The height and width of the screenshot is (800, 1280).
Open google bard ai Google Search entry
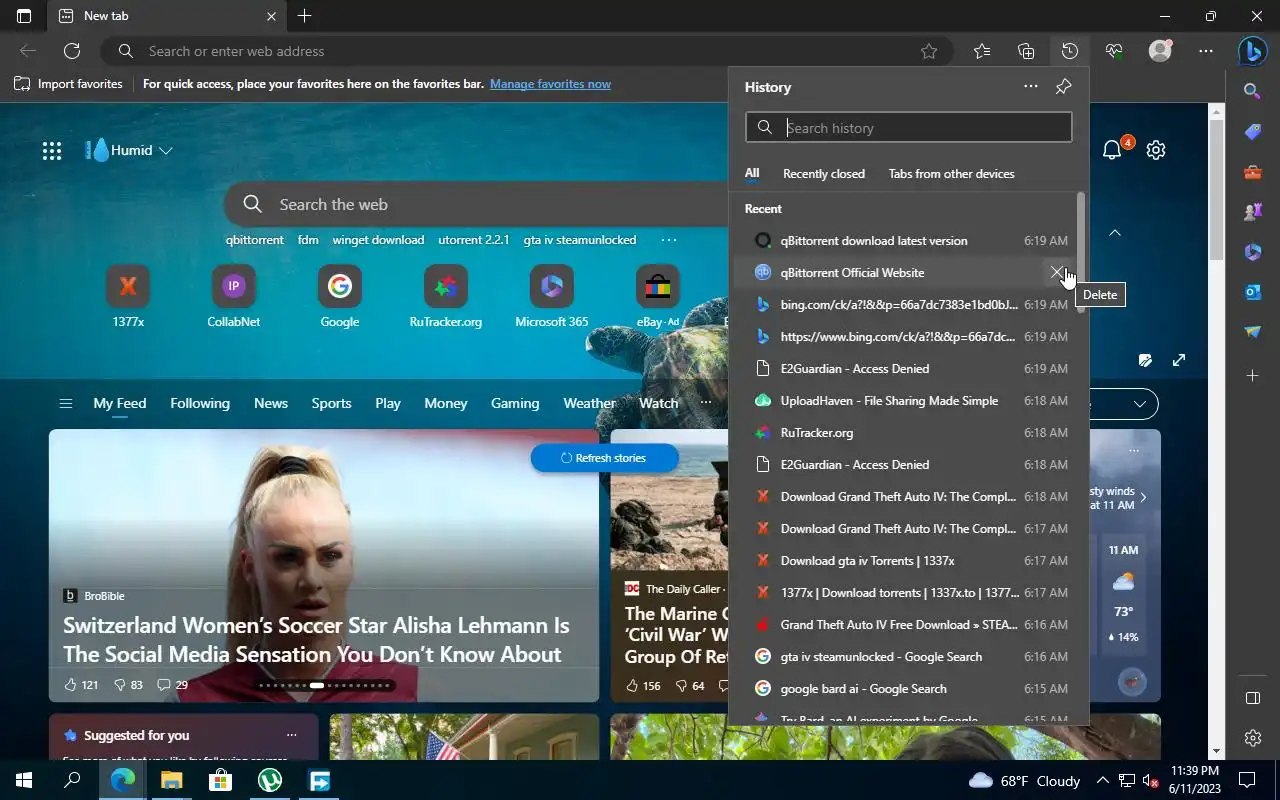click(x=909, y=689)
